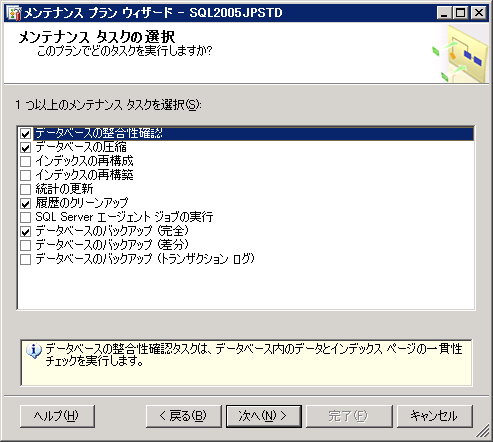Uncheck データベースの整合性確認 checkbox
Viewport: 493px width, 442px height.
tap(26, 134)
